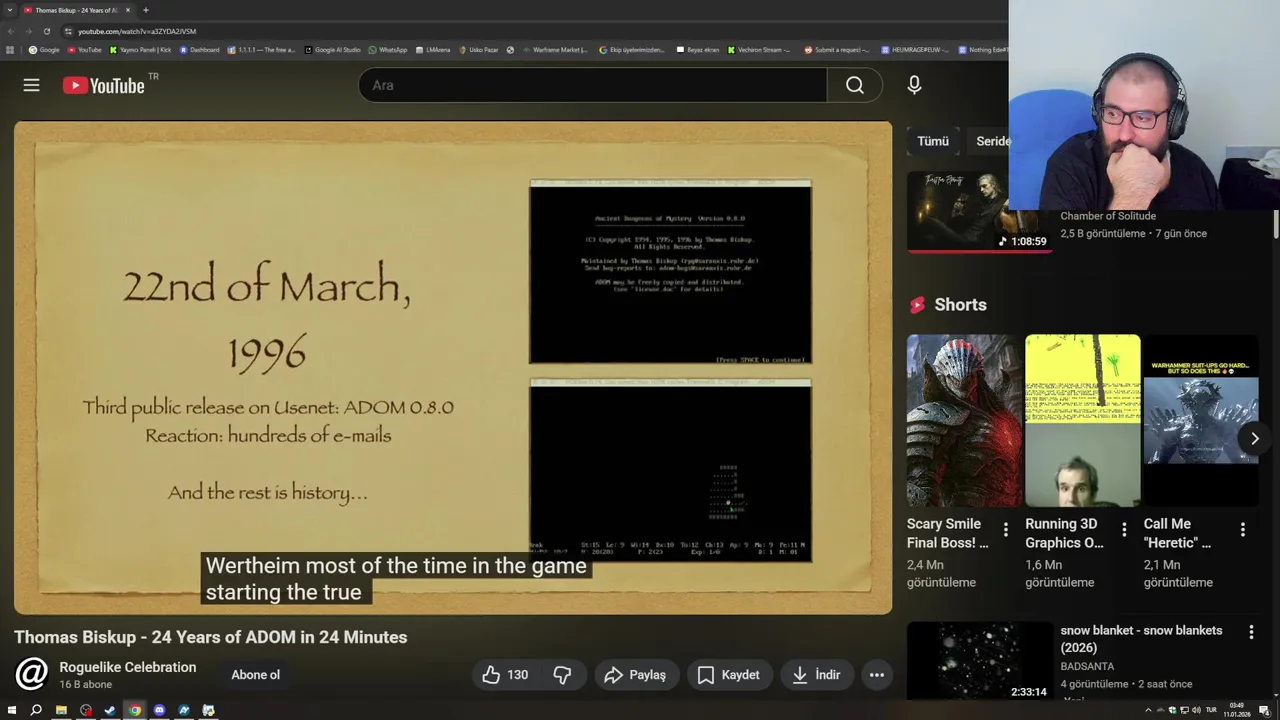1280x720 pixels.
Task: Open the Chrome apps grid icon
Action: (9, 49)
